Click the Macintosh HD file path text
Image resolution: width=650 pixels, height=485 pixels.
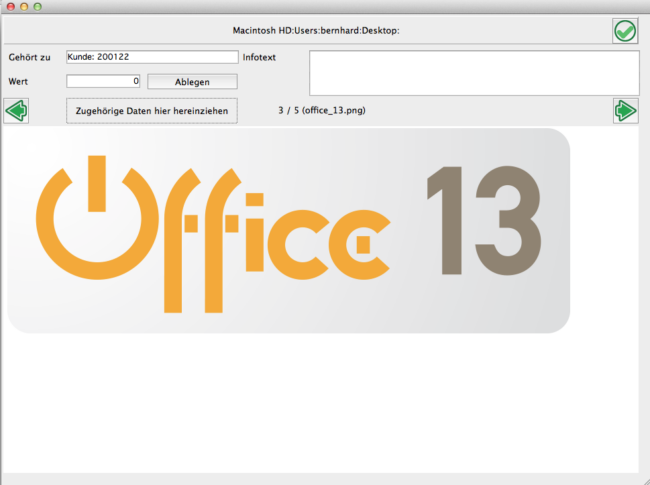tap(315, 31)
